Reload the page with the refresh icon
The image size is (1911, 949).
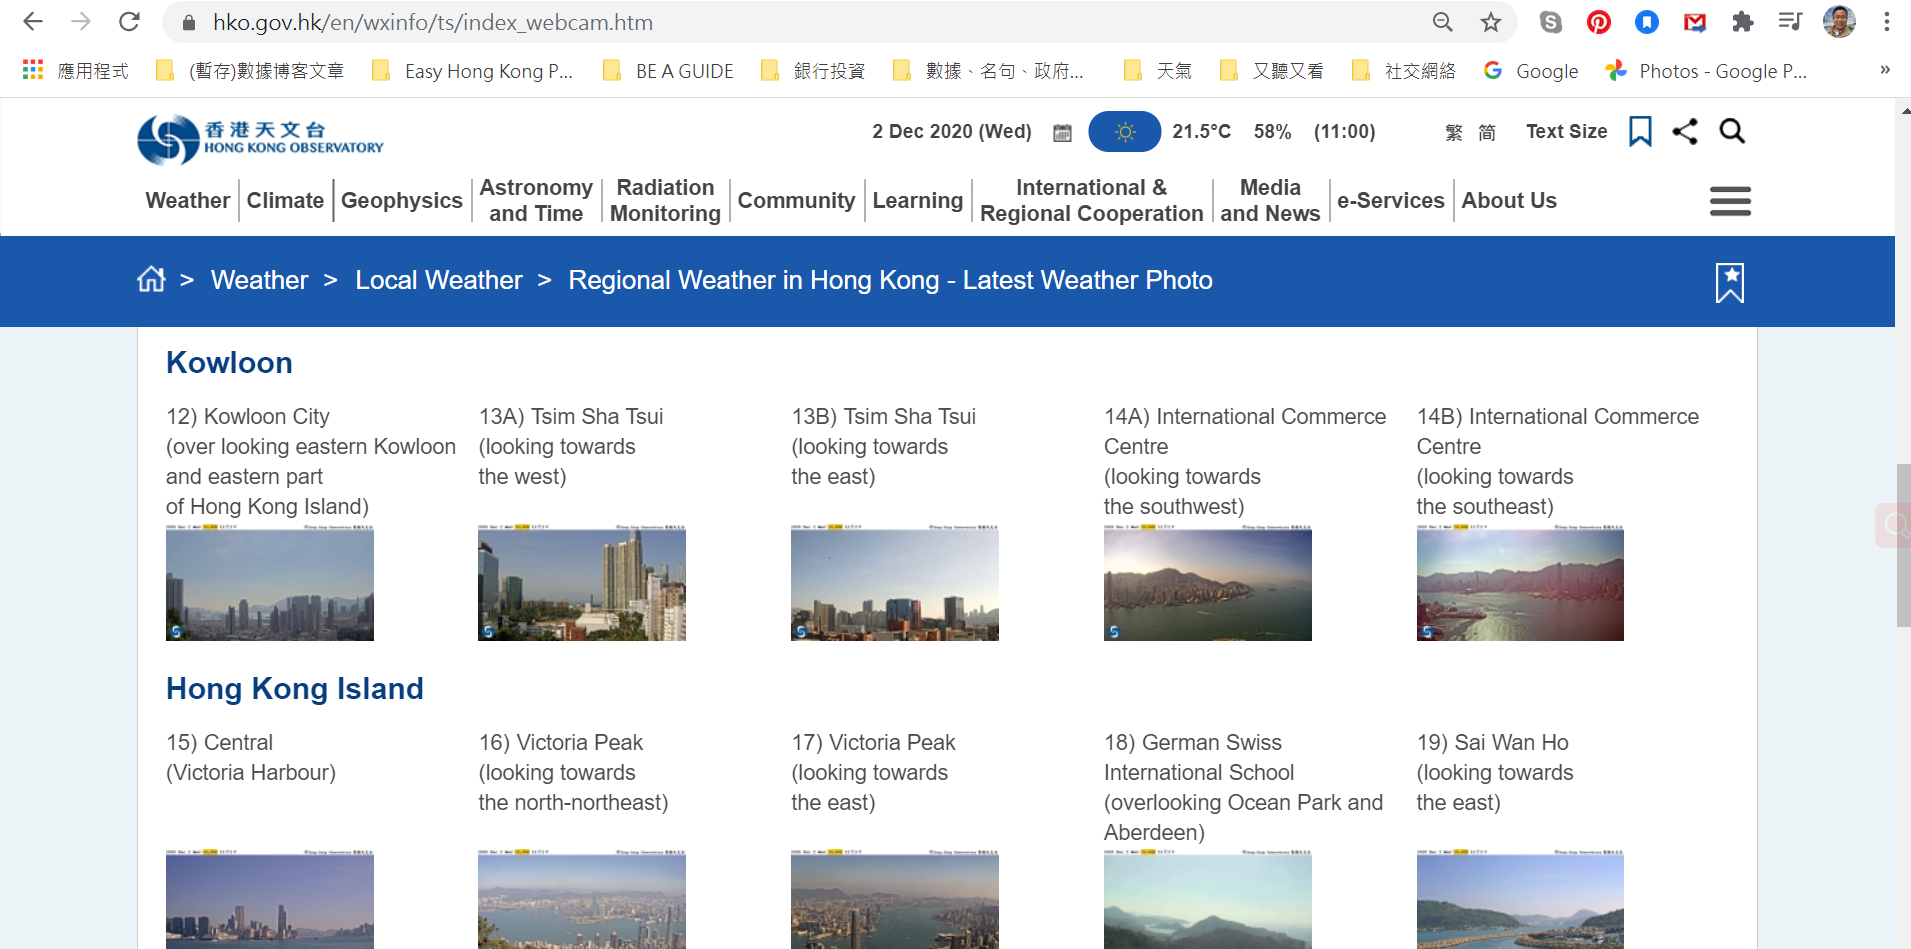[129, 22]
